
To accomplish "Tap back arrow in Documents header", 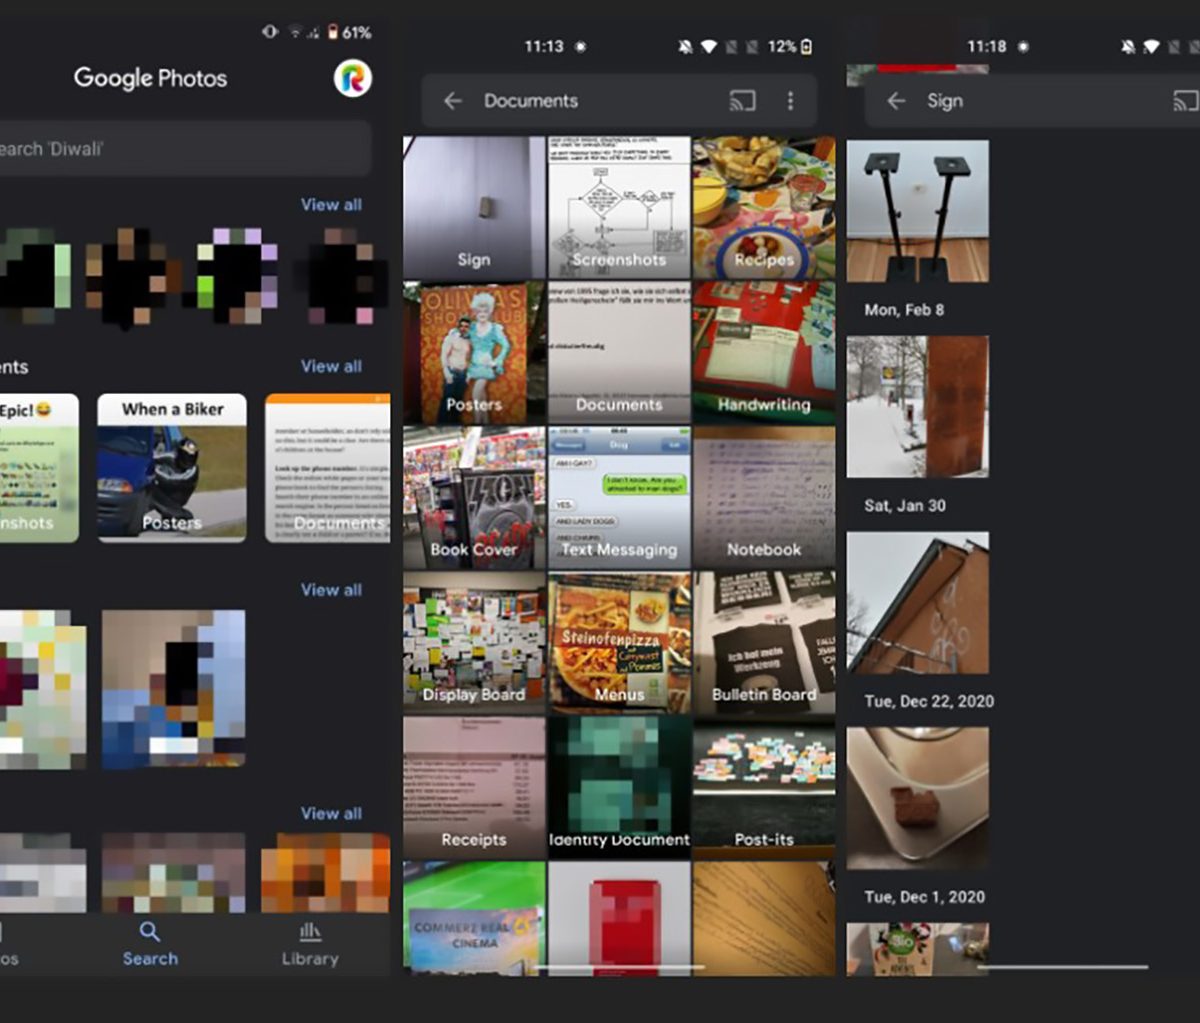I will coord(453,101).
